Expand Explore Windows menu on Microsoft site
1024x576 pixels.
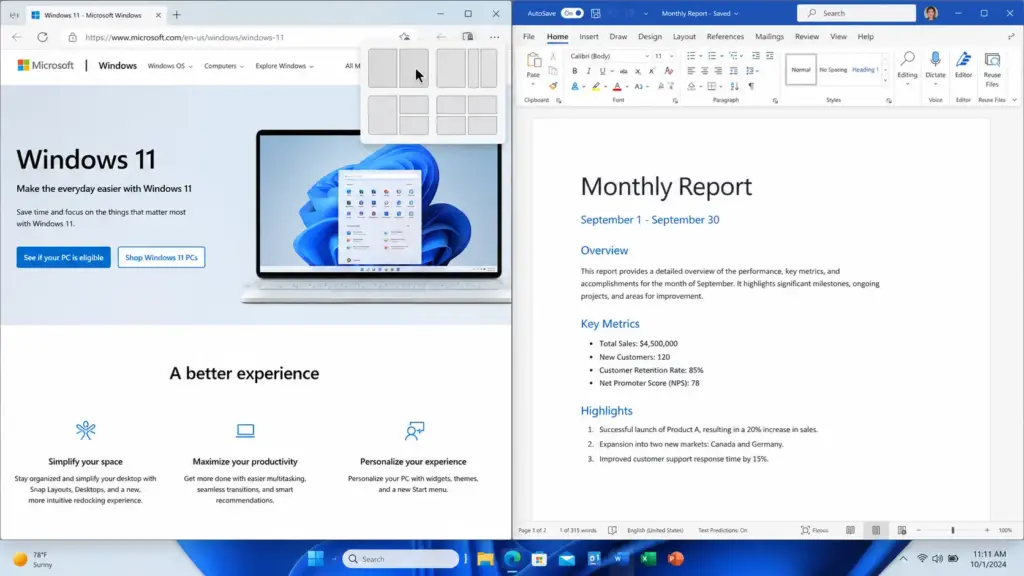[284, 66]
